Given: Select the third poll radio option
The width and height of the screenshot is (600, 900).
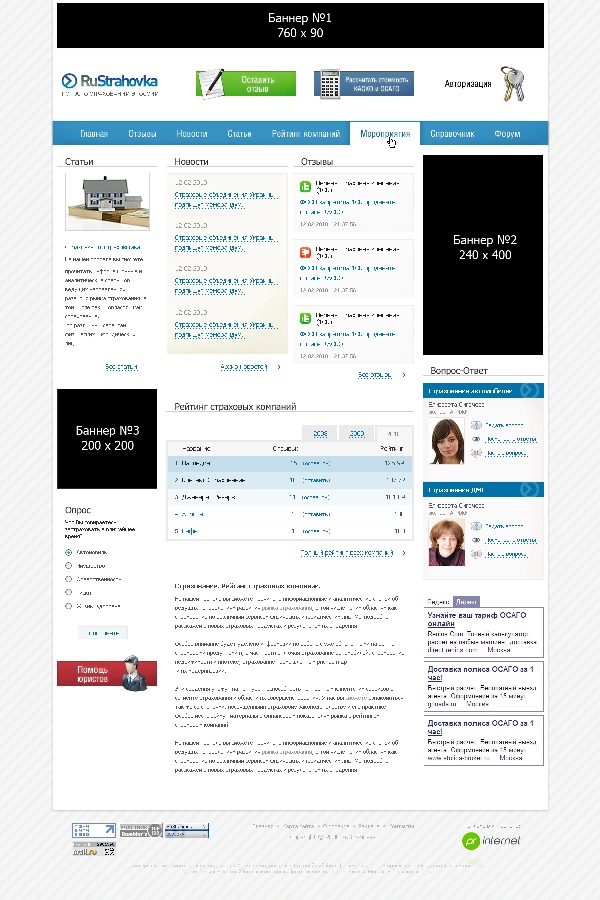Looking at the screenshot, I should coord(68,579).
